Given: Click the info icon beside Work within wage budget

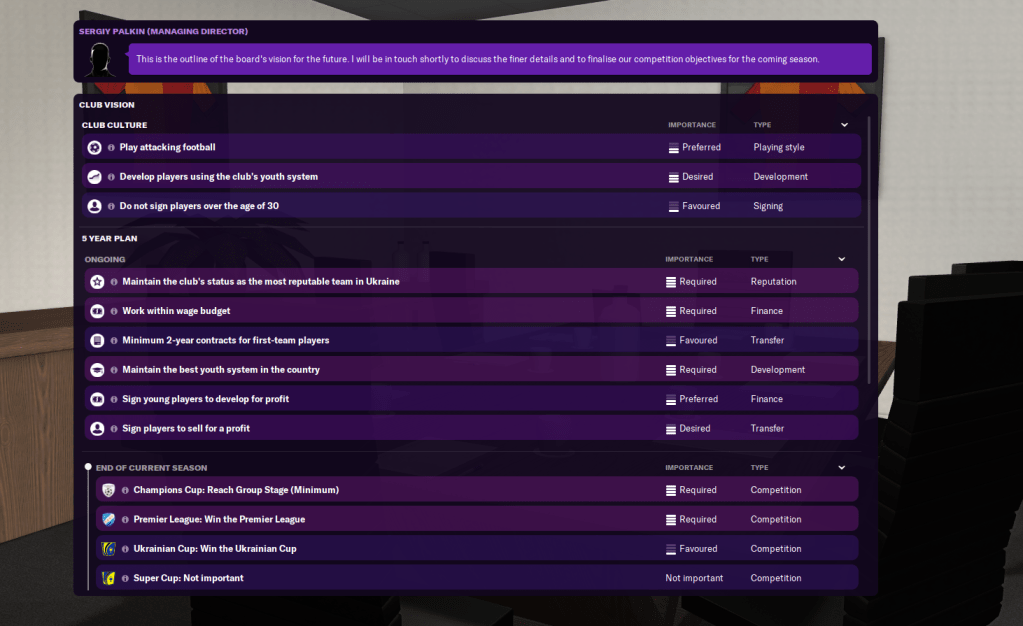Looking at the screenshot, I should (x=114, y=311).
